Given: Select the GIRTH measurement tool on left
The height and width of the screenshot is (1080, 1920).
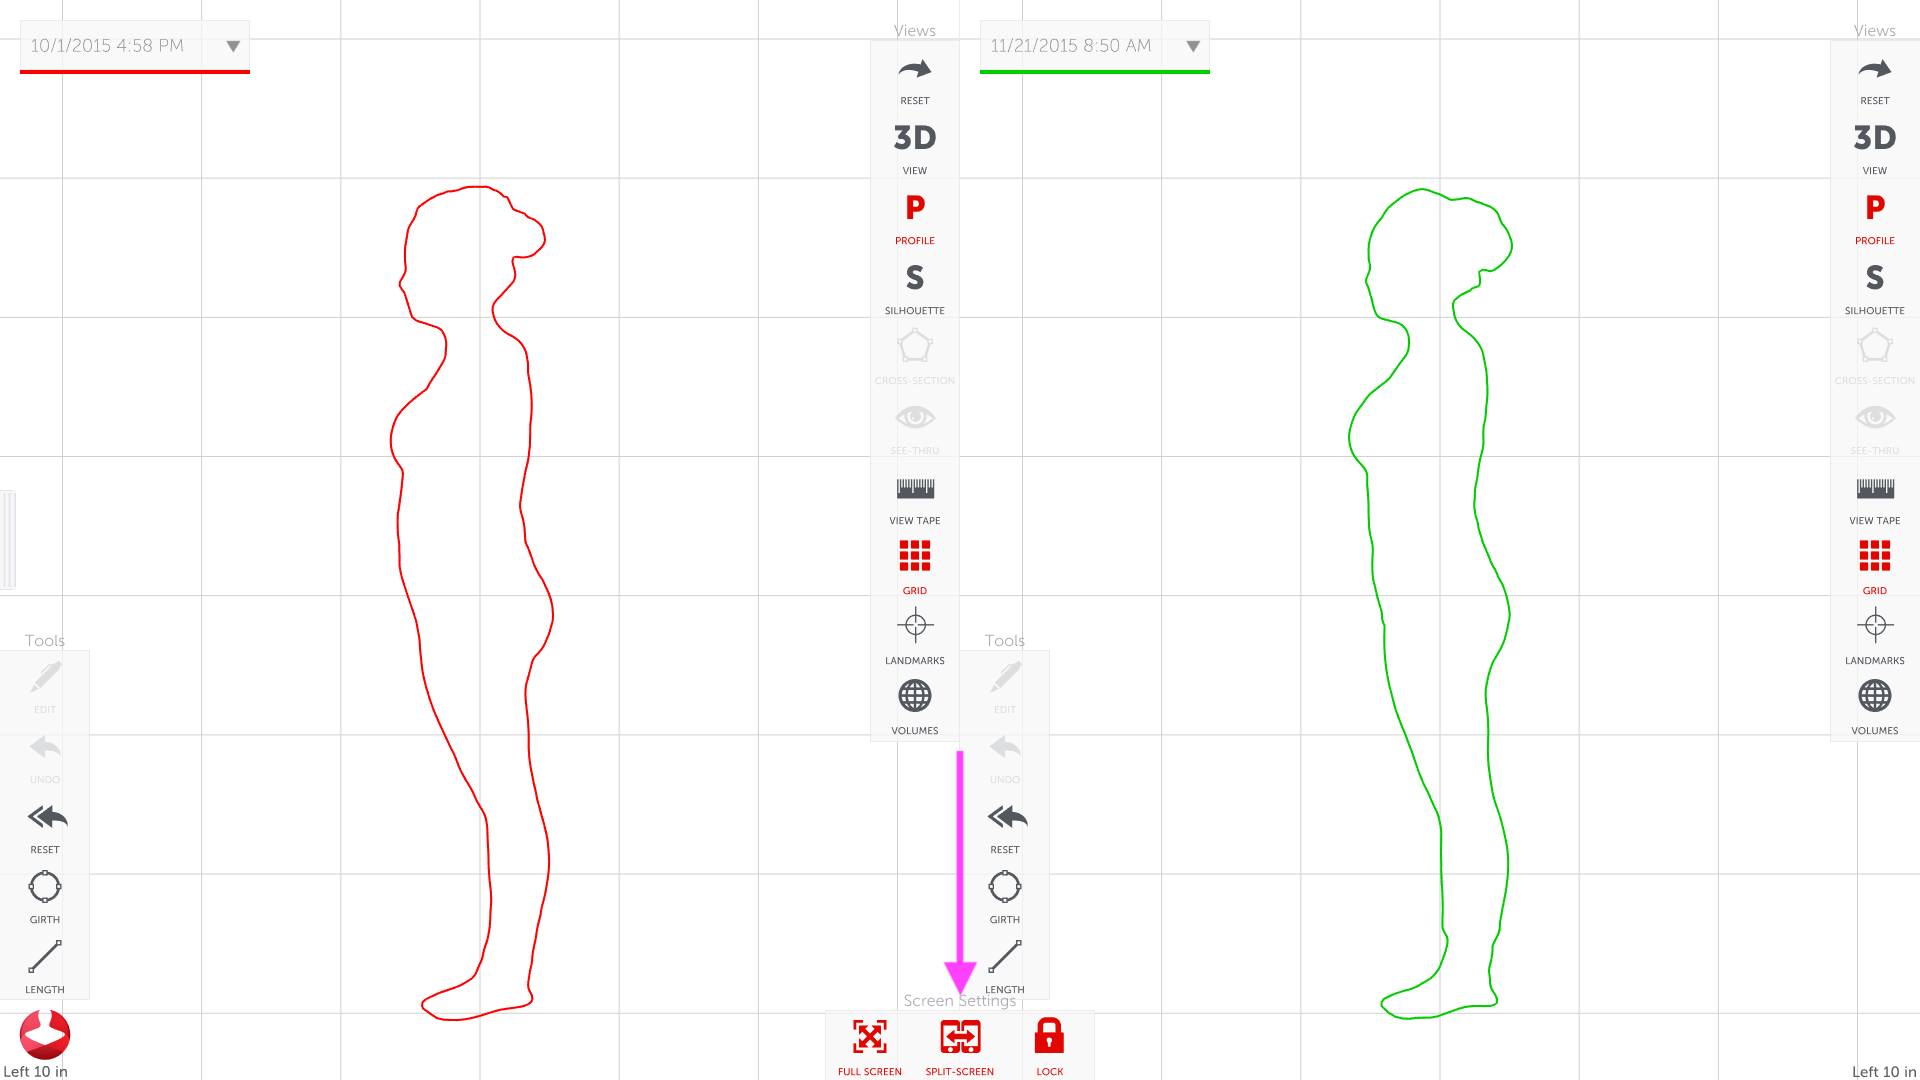Looking at the screenshot, I should (x=44, y=886).
